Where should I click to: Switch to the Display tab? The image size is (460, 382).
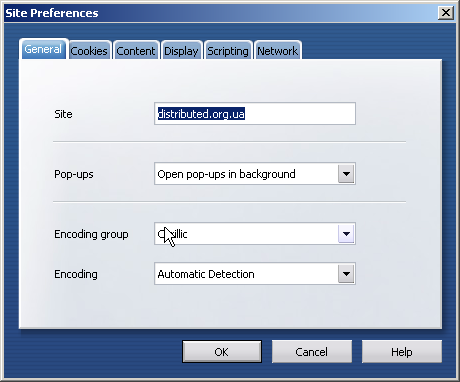tap(181, 51)
